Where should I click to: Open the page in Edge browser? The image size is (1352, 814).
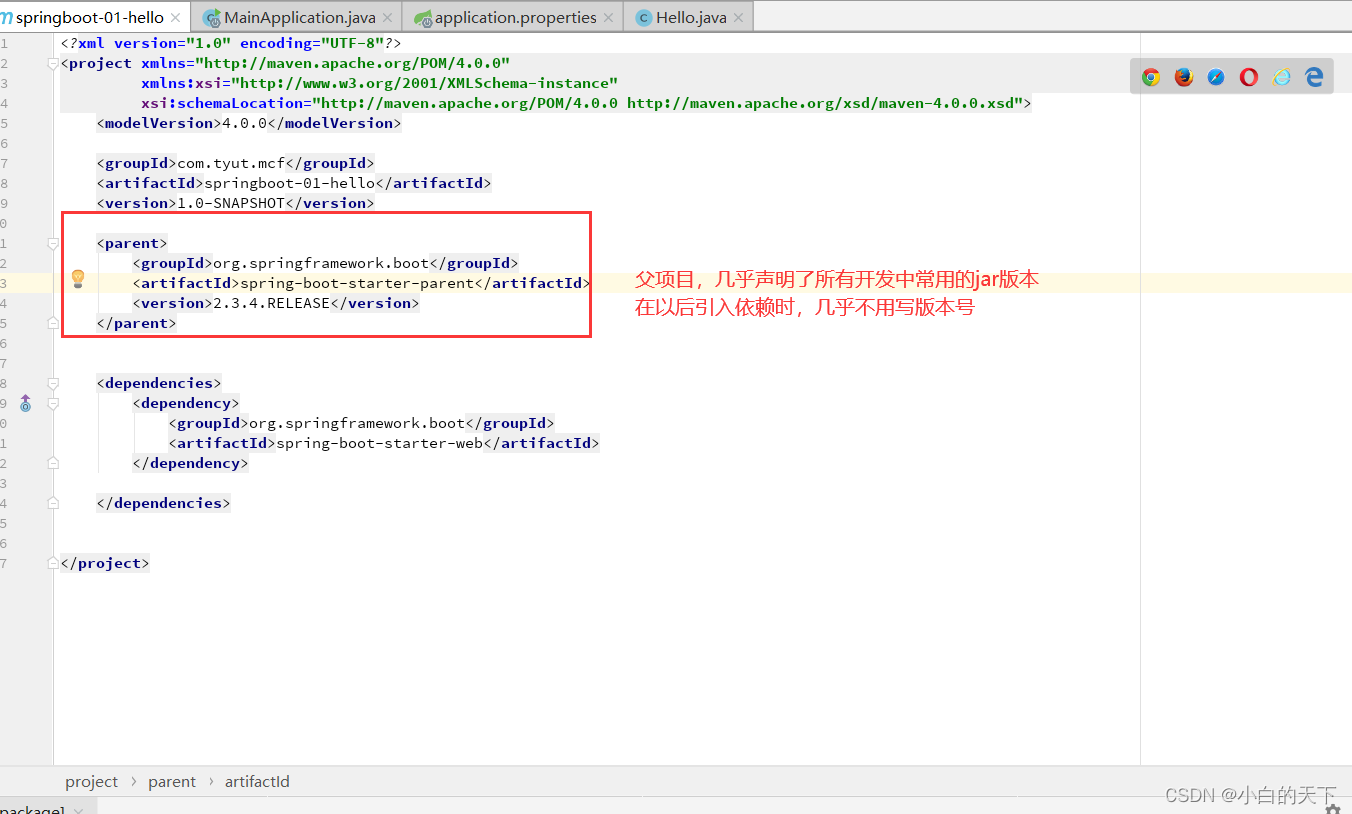[1315, 77]
